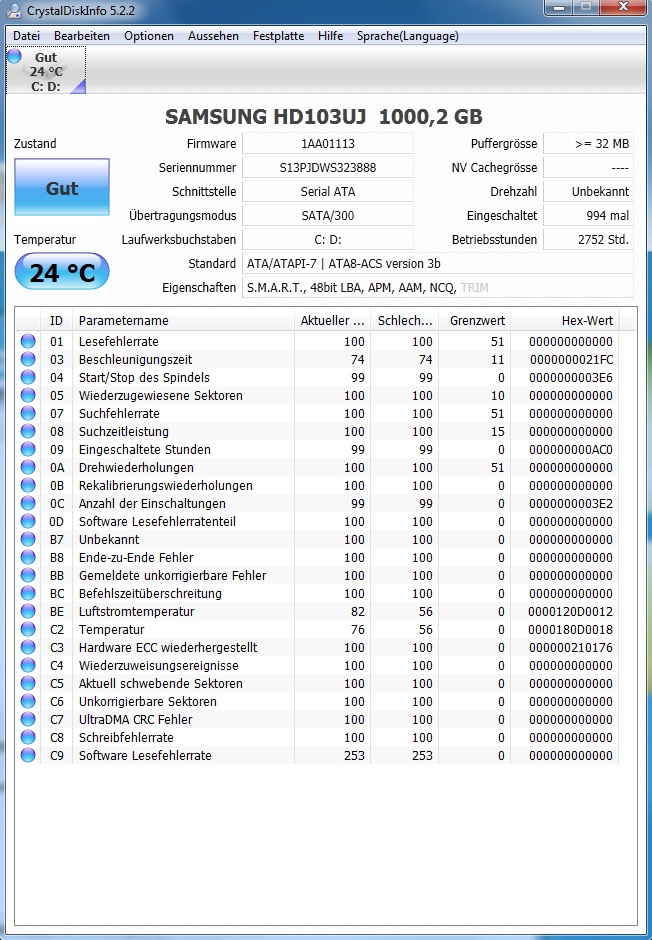Click the status orb for Gemeldete unkorrigierbare Fehler
Image resolution: width=652 pixels, height=940 pixels.
28,575
